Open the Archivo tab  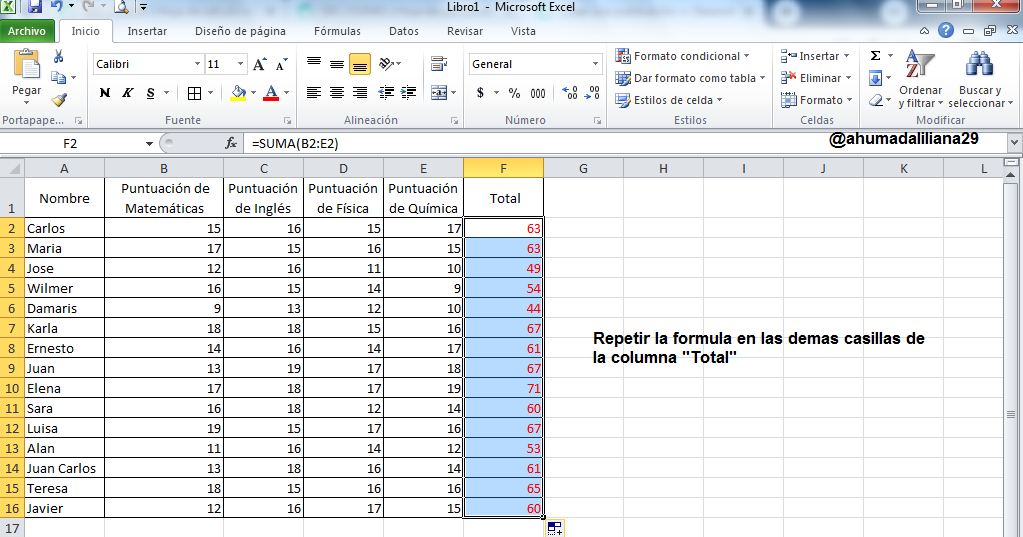pos(27,31)
